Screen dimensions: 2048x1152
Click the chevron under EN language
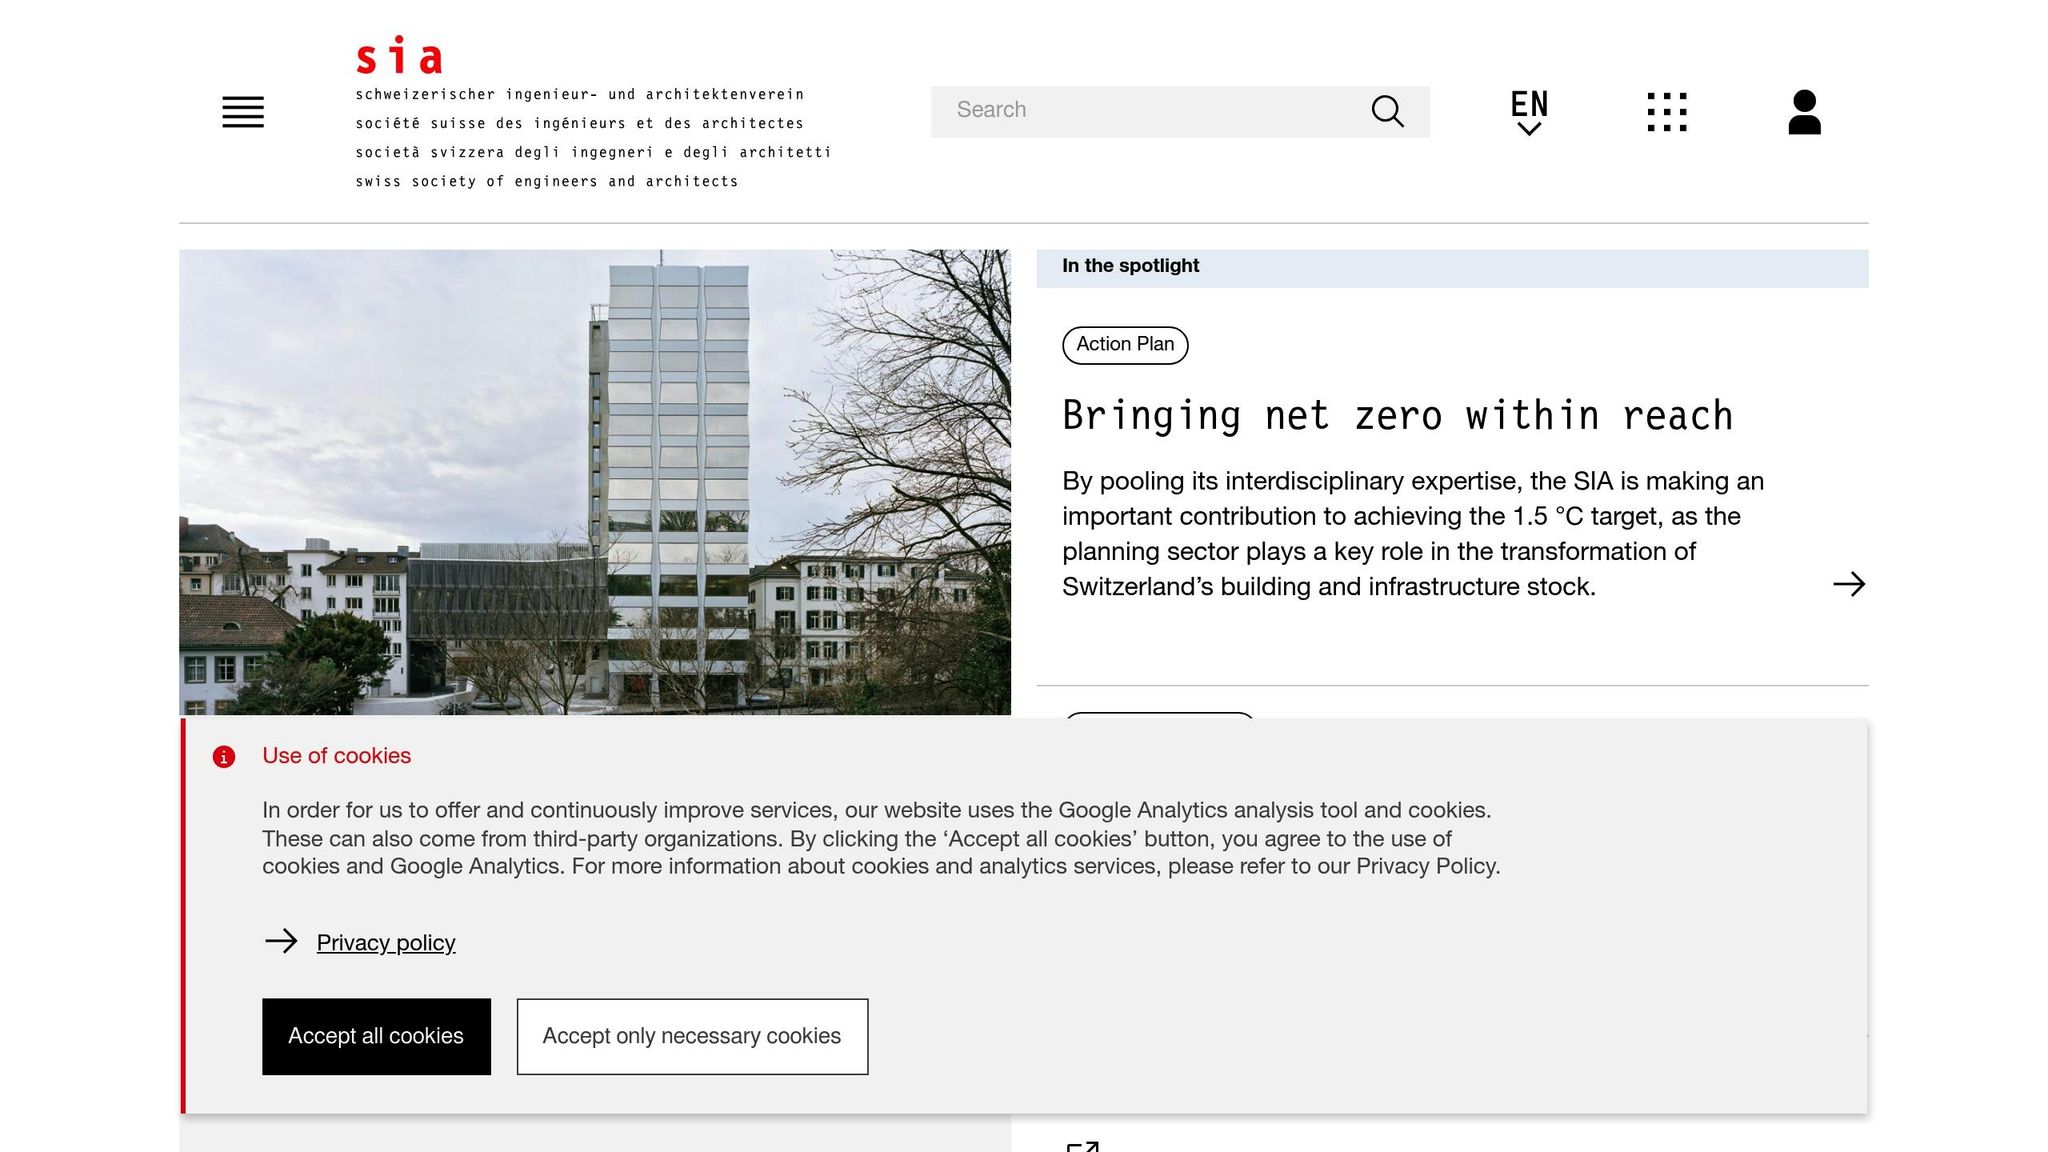[x=1528, y=130]
